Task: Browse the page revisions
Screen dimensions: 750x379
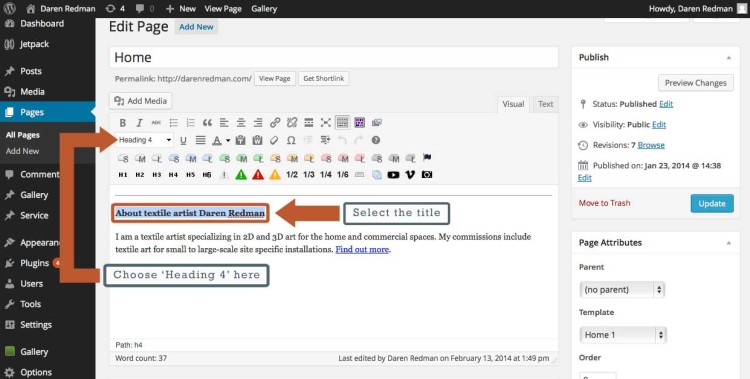Action: pos(651,145)
